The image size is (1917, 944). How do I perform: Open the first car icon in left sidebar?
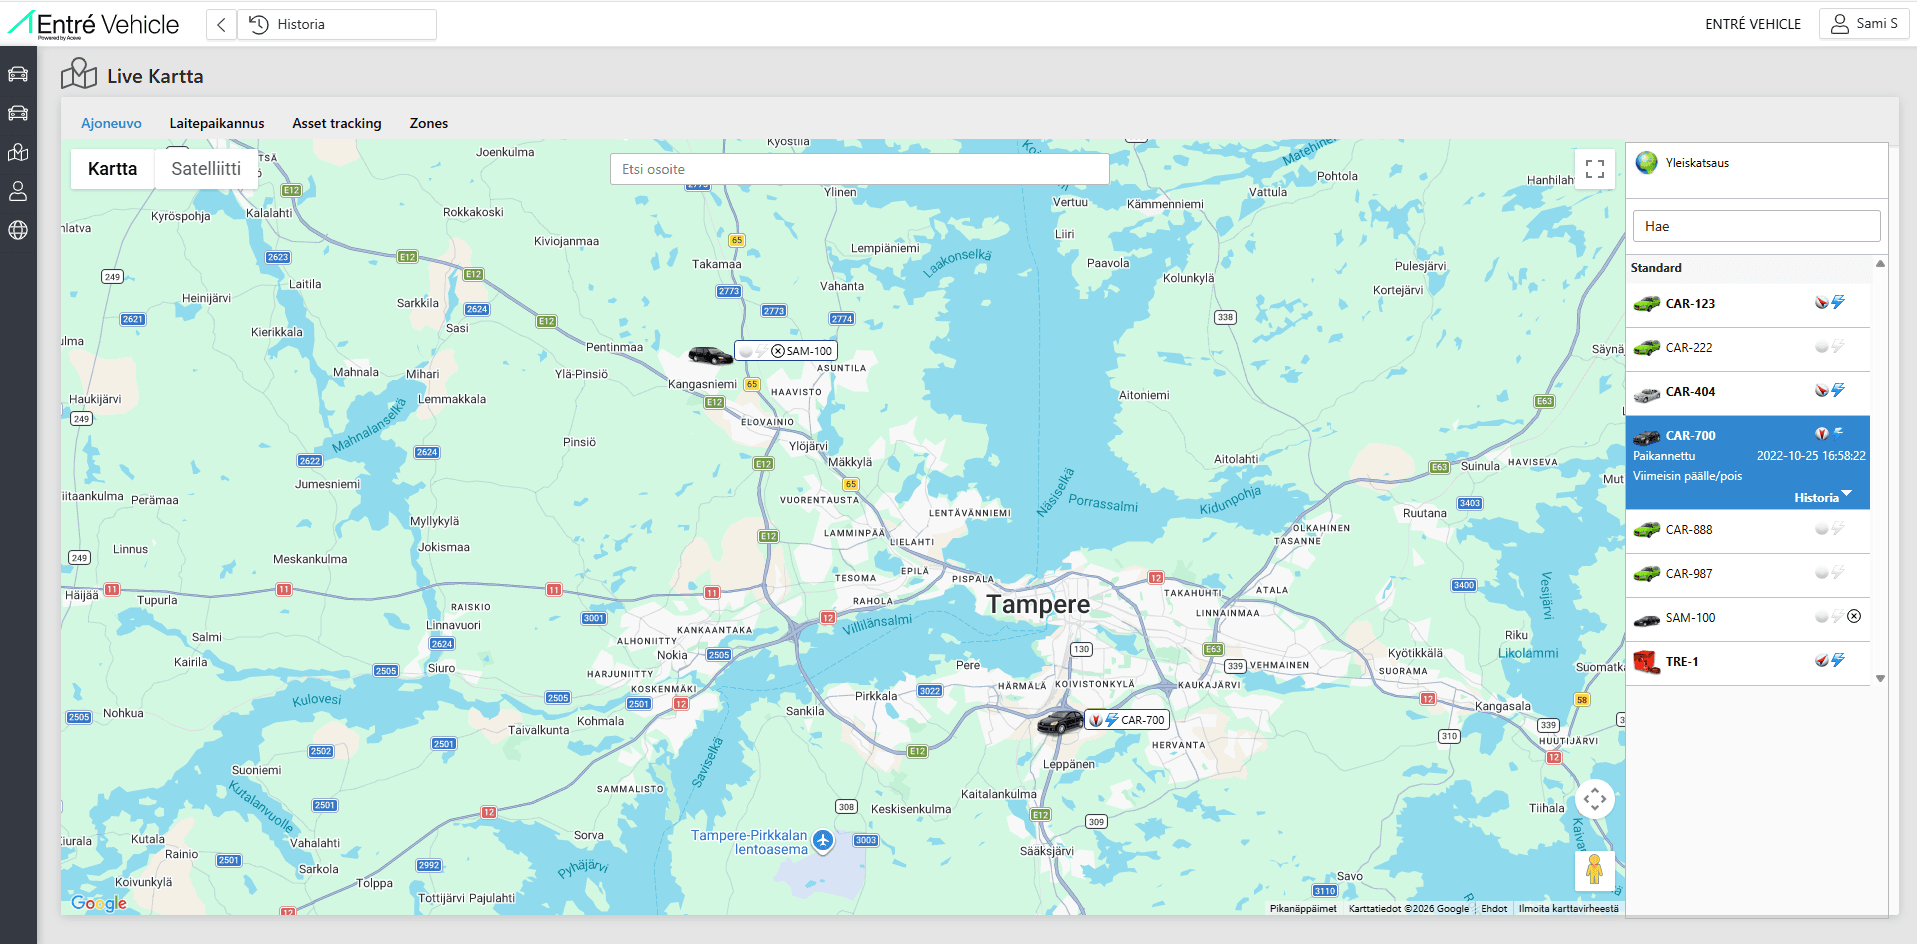tap(18, 74)
